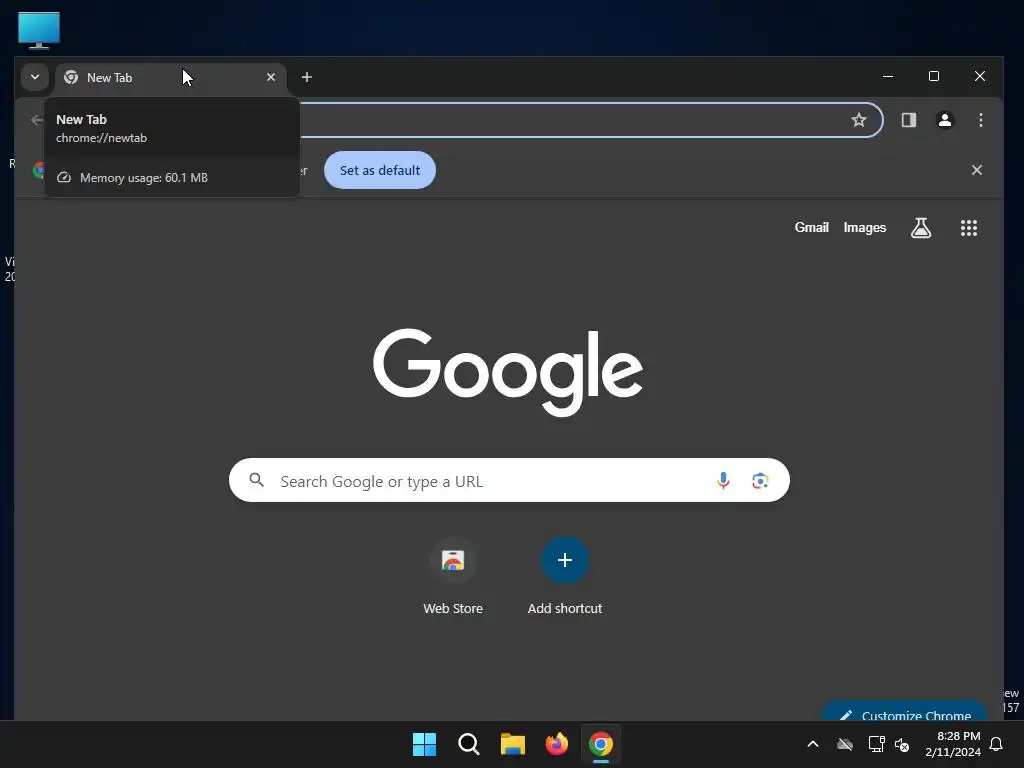The width and height of the screenshot is (1024, 768).
Task: Open Windows Start menu
Action: (x=424, y=744)
